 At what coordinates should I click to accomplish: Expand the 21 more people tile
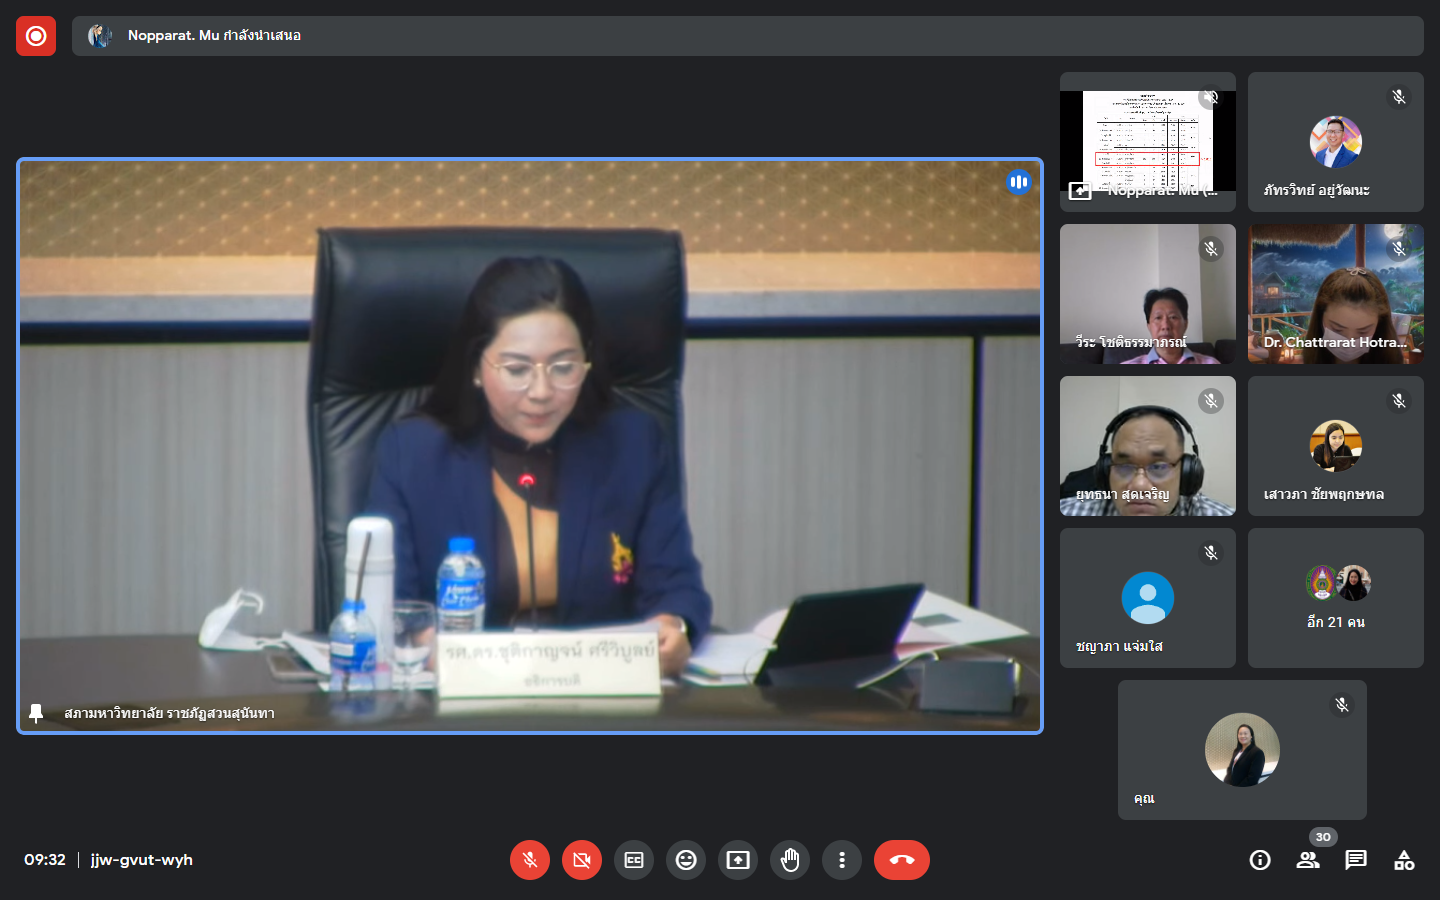(x=1335, y=598)
